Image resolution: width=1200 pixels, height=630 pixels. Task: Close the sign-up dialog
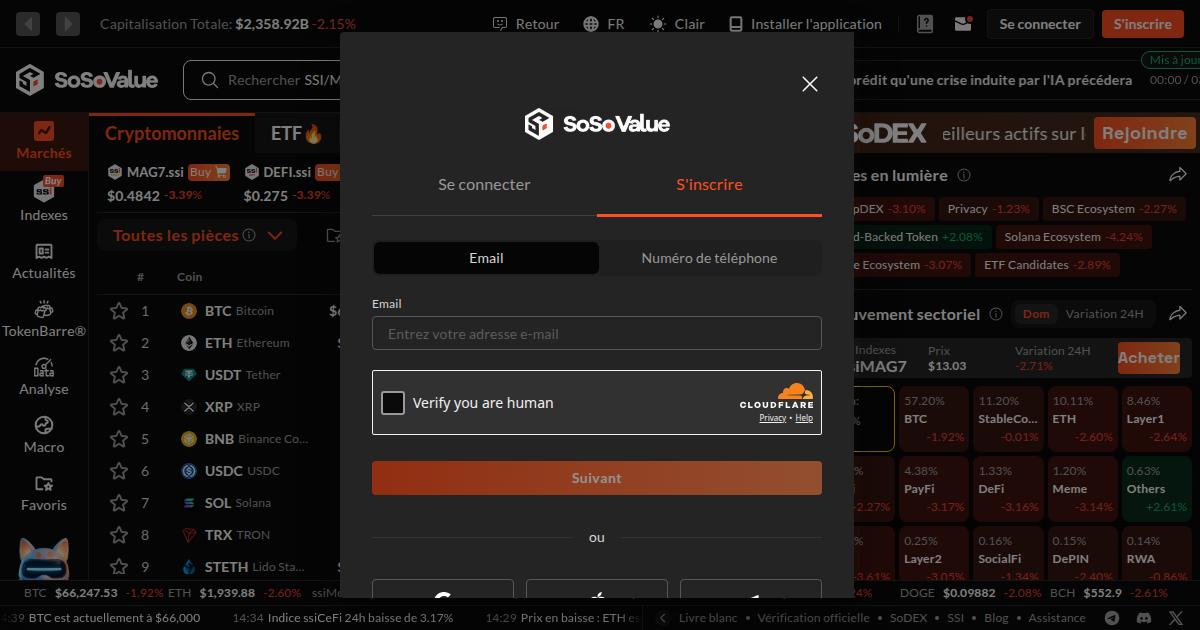(x=810, y=84)
